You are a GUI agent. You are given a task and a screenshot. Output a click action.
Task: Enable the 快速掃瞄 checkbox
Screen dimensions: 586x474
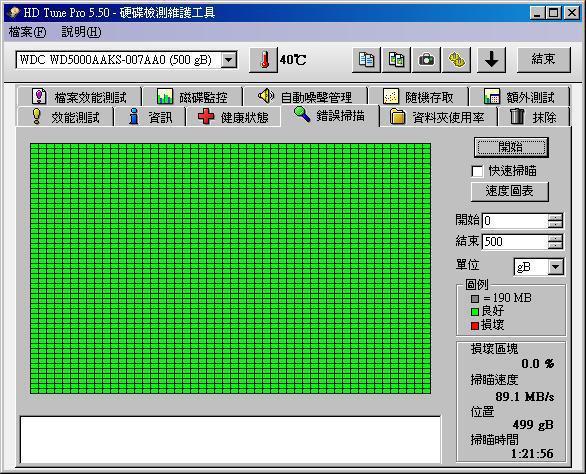tap(477, 171)
